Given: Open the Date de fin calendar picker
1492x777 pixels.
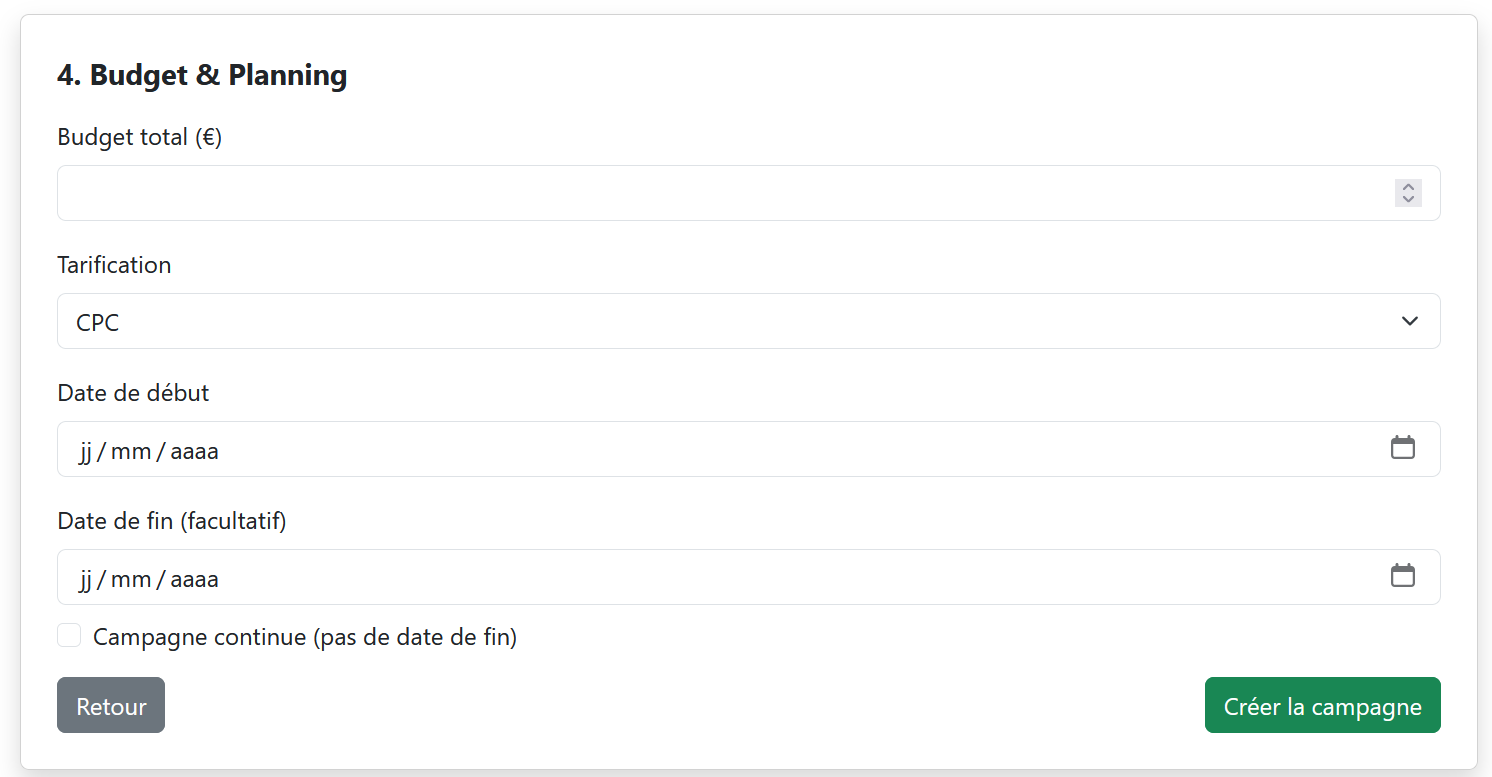Looking at the screenshot, I should pos(1403,576).
